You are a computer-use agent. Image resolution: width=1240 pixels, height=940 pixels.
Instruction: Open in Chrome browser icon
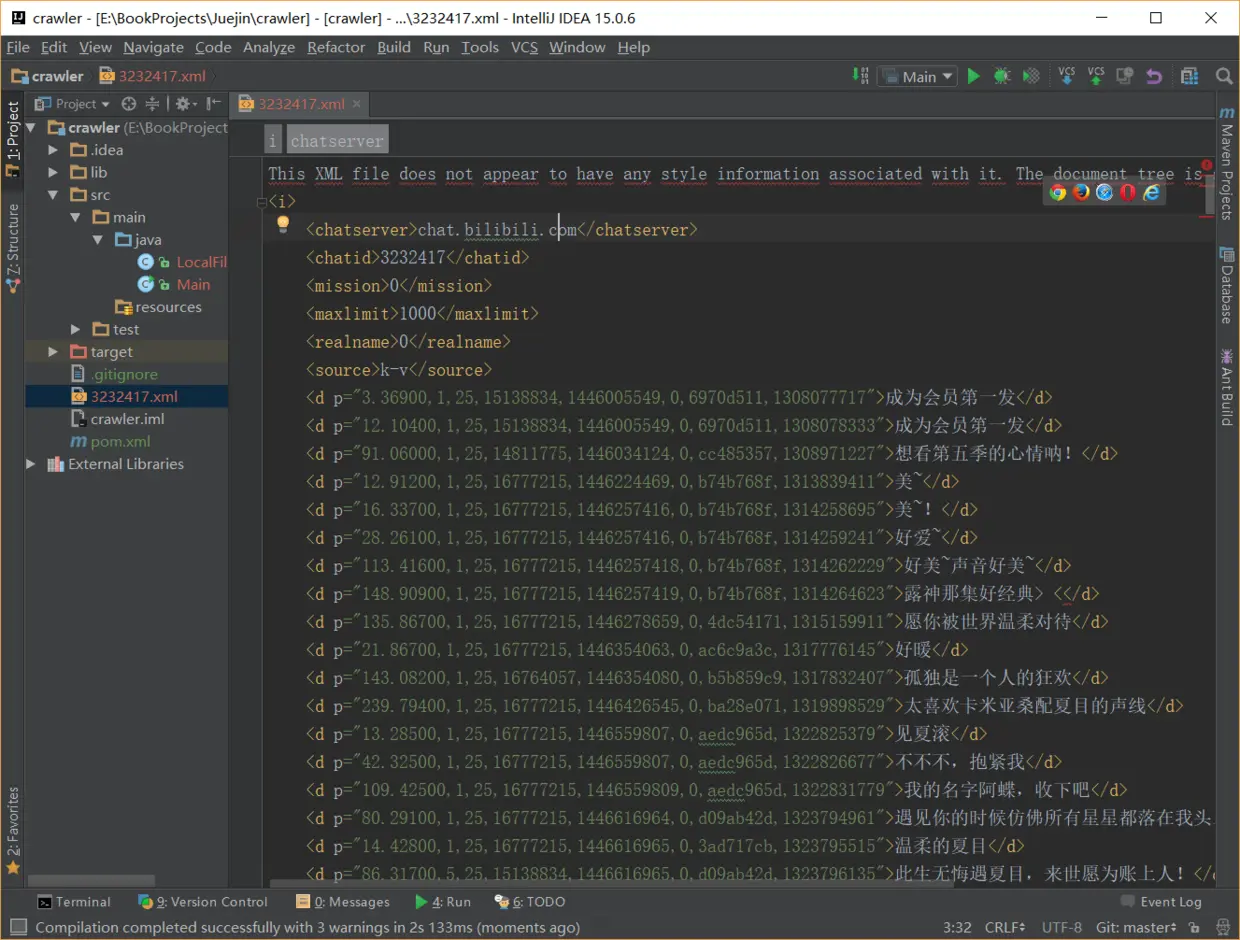point(1058,193)
